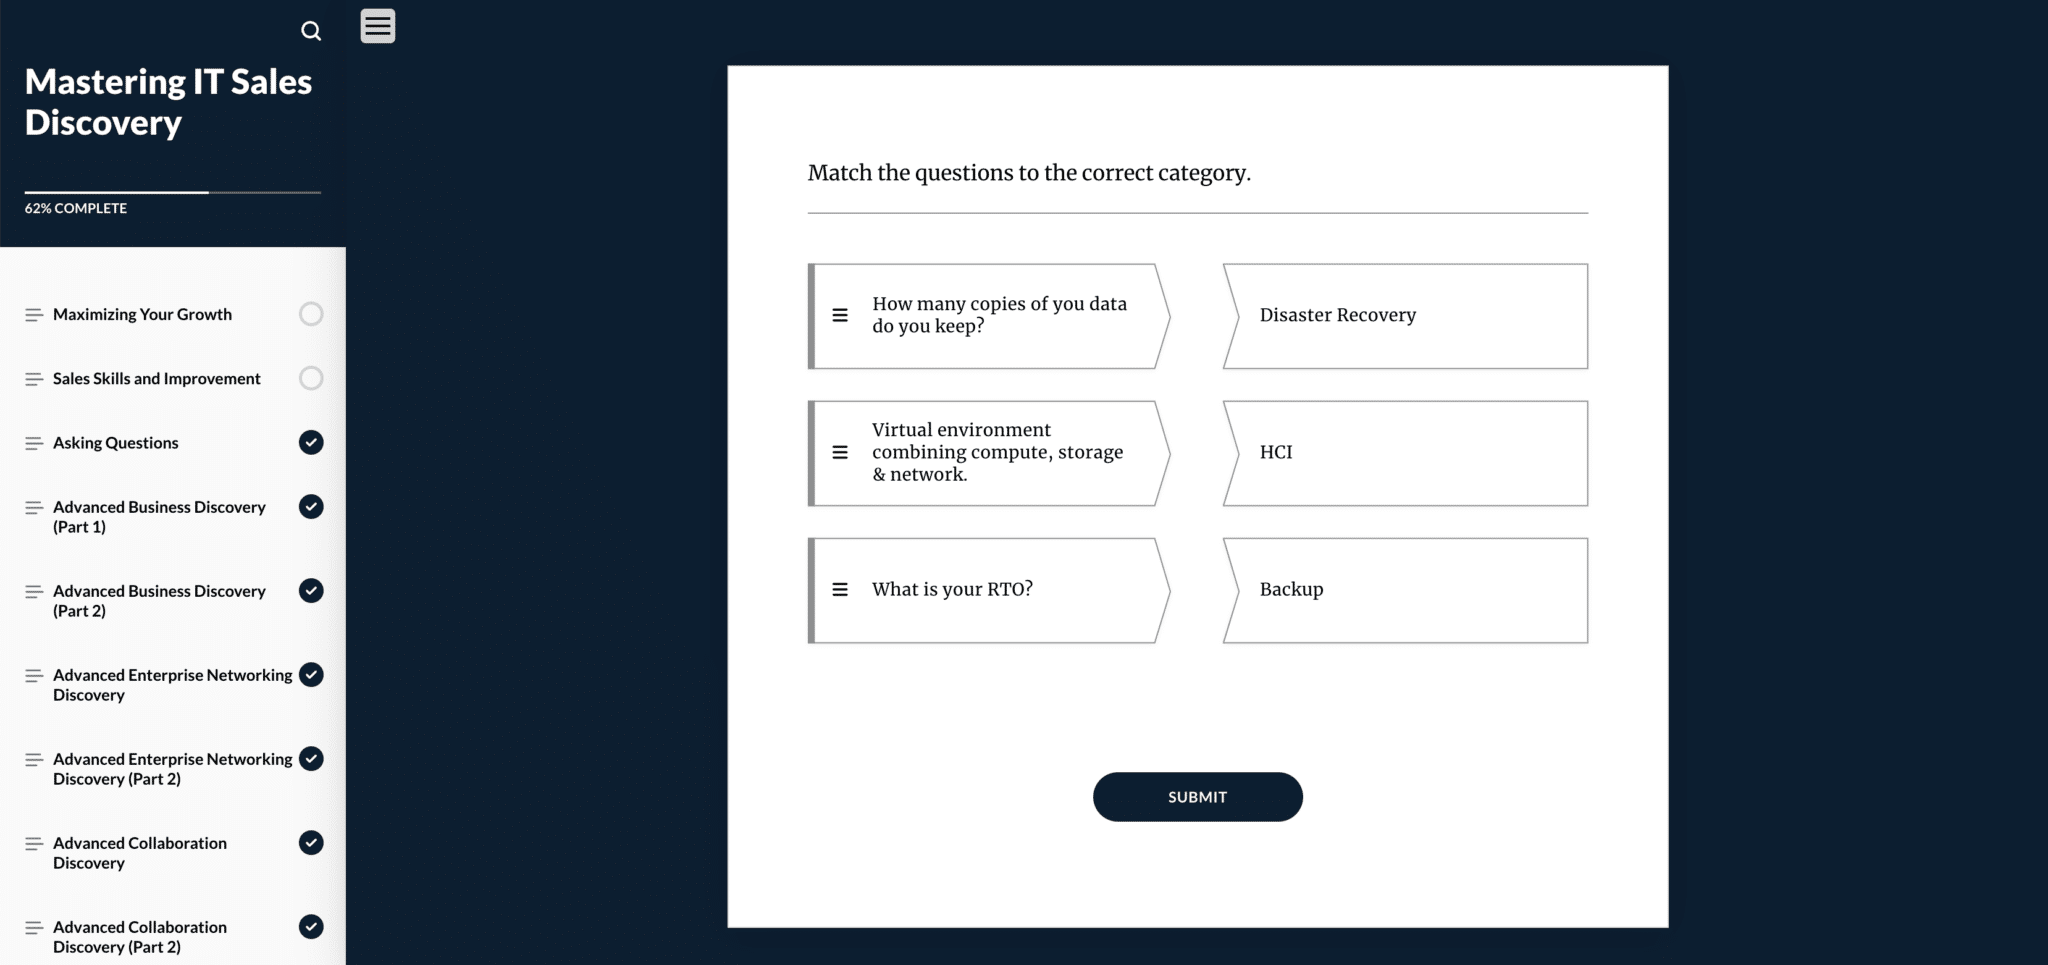
Task: Click drag handle on 'Virtual environment' card
Action: pyautogui.click(x=840, y=453)
